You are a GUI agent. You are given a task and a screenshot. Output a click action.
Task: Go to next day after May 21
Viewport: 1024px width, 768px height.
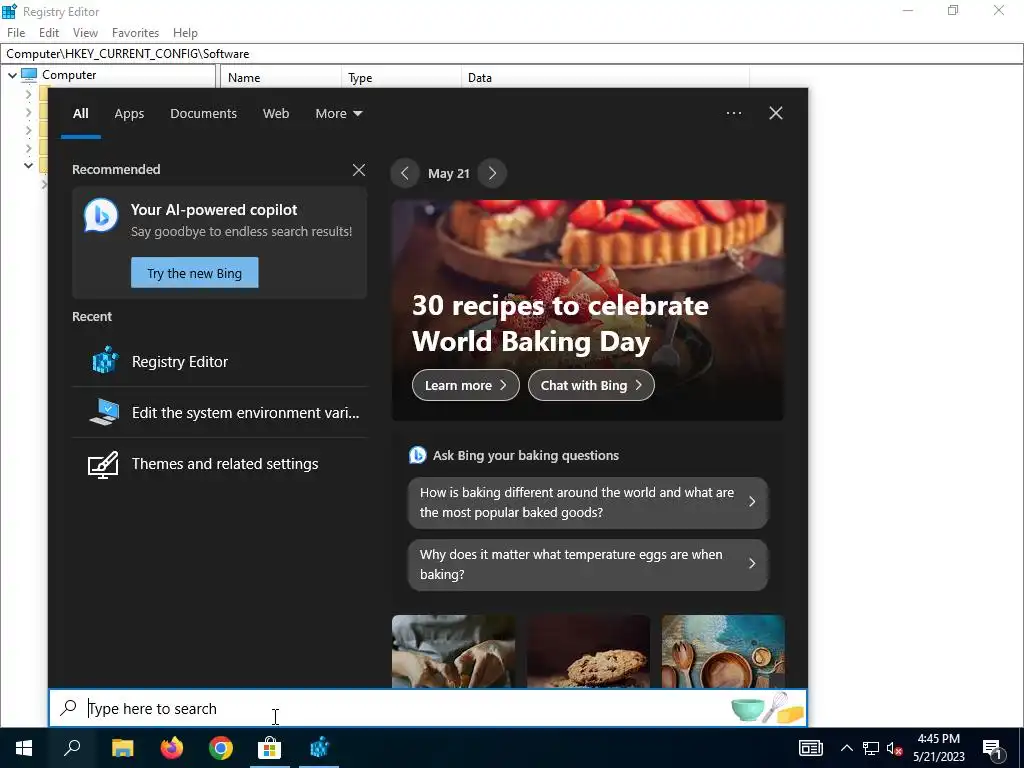(492, 173)
